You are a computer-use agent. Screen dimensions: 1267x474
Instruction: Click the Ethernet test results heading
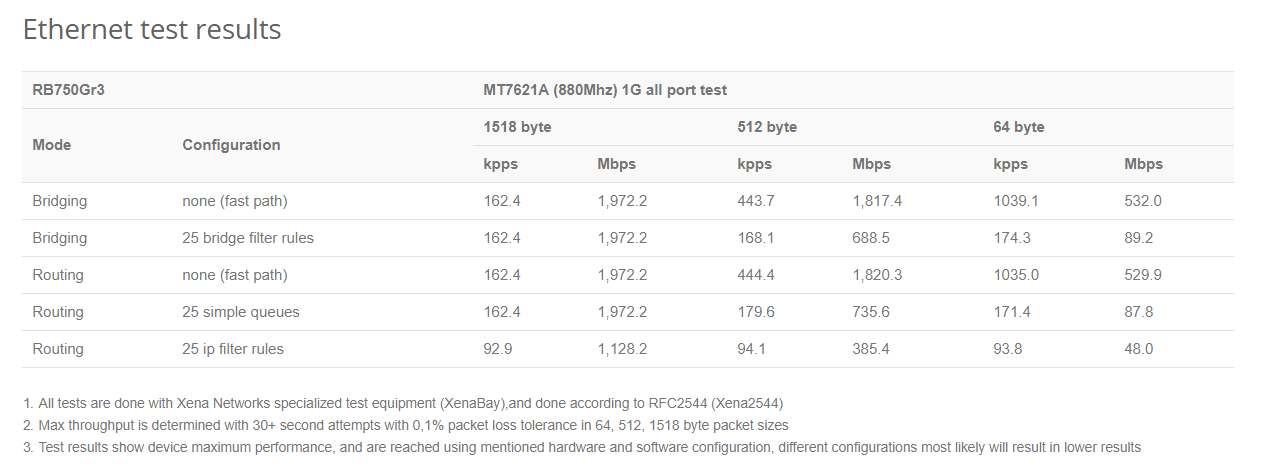[x=152, y=30]
